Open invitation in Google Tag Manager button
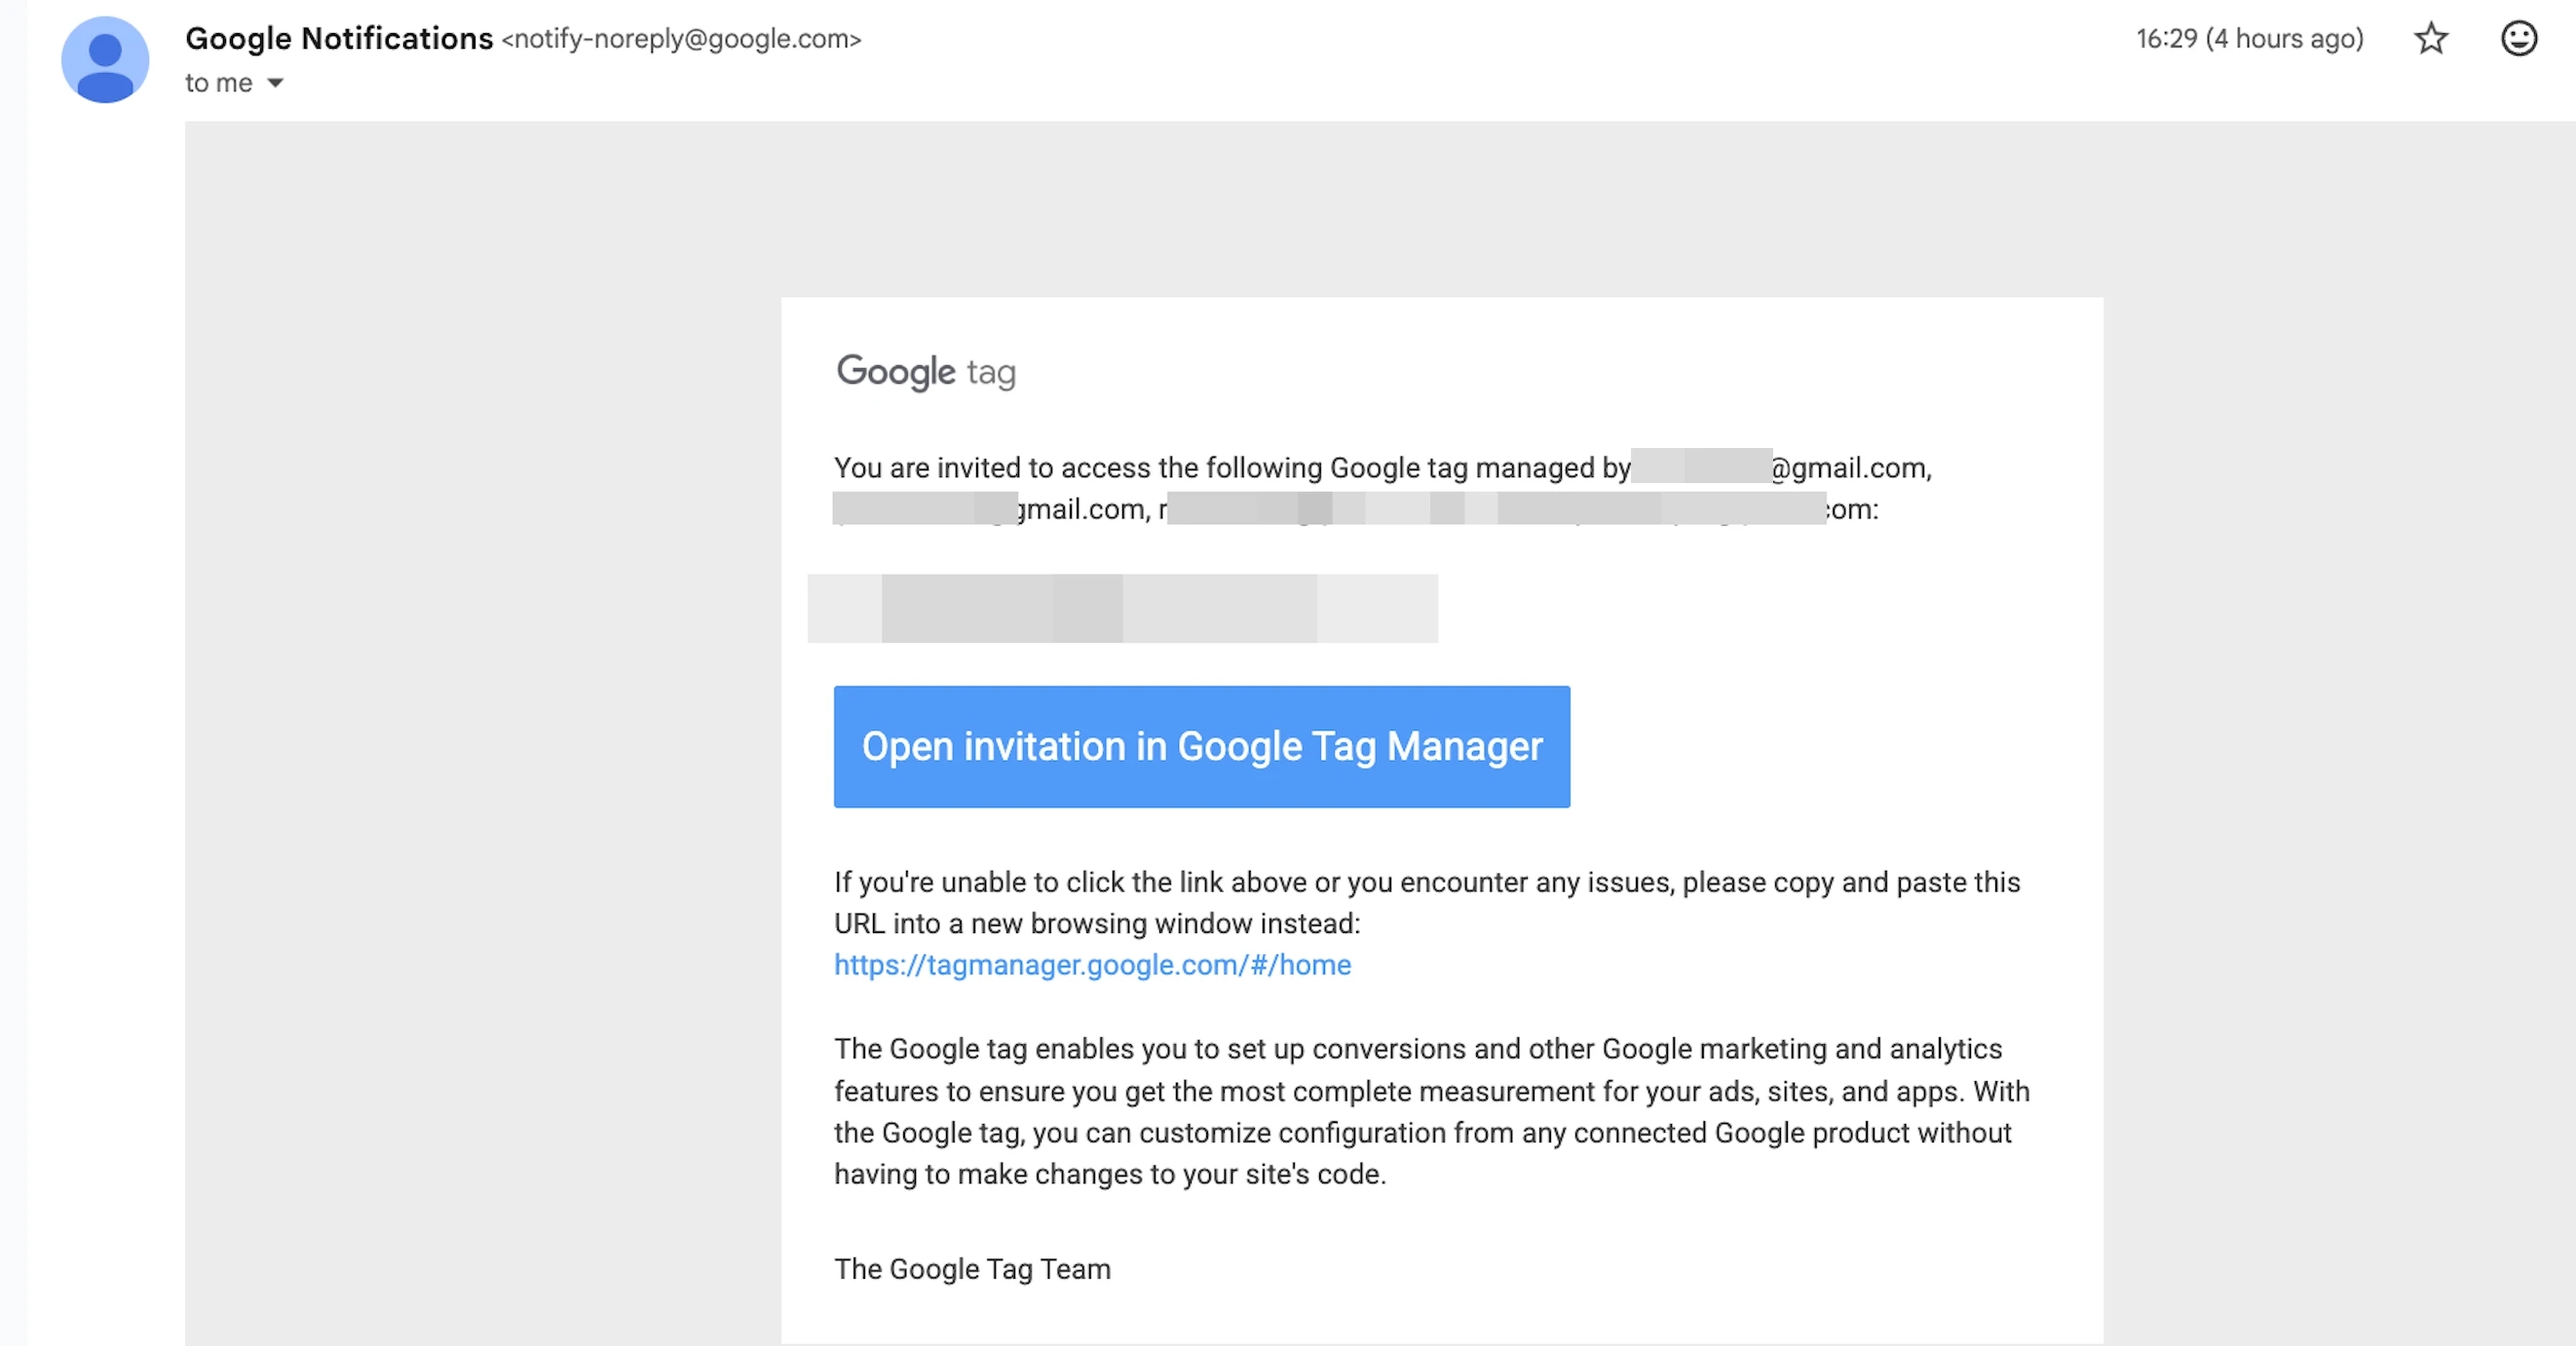Viewport: 2576px width, 1346px height. pos(1202,746)
